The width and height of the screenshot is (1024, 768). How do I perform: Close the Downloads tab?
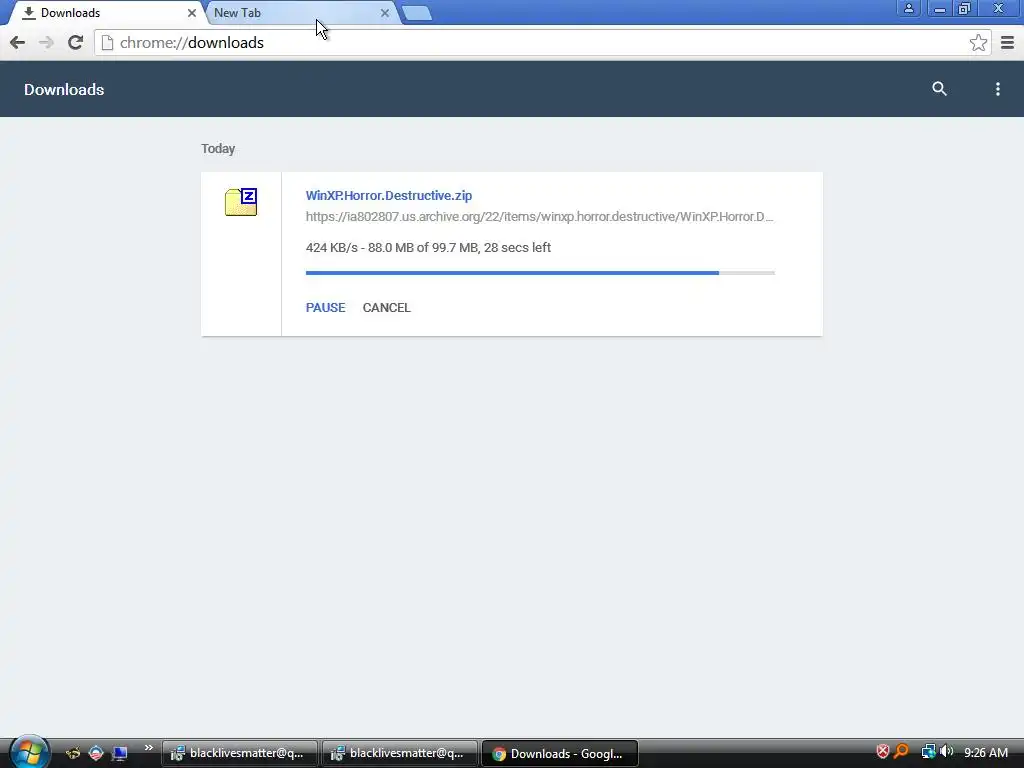coord(191,13)
